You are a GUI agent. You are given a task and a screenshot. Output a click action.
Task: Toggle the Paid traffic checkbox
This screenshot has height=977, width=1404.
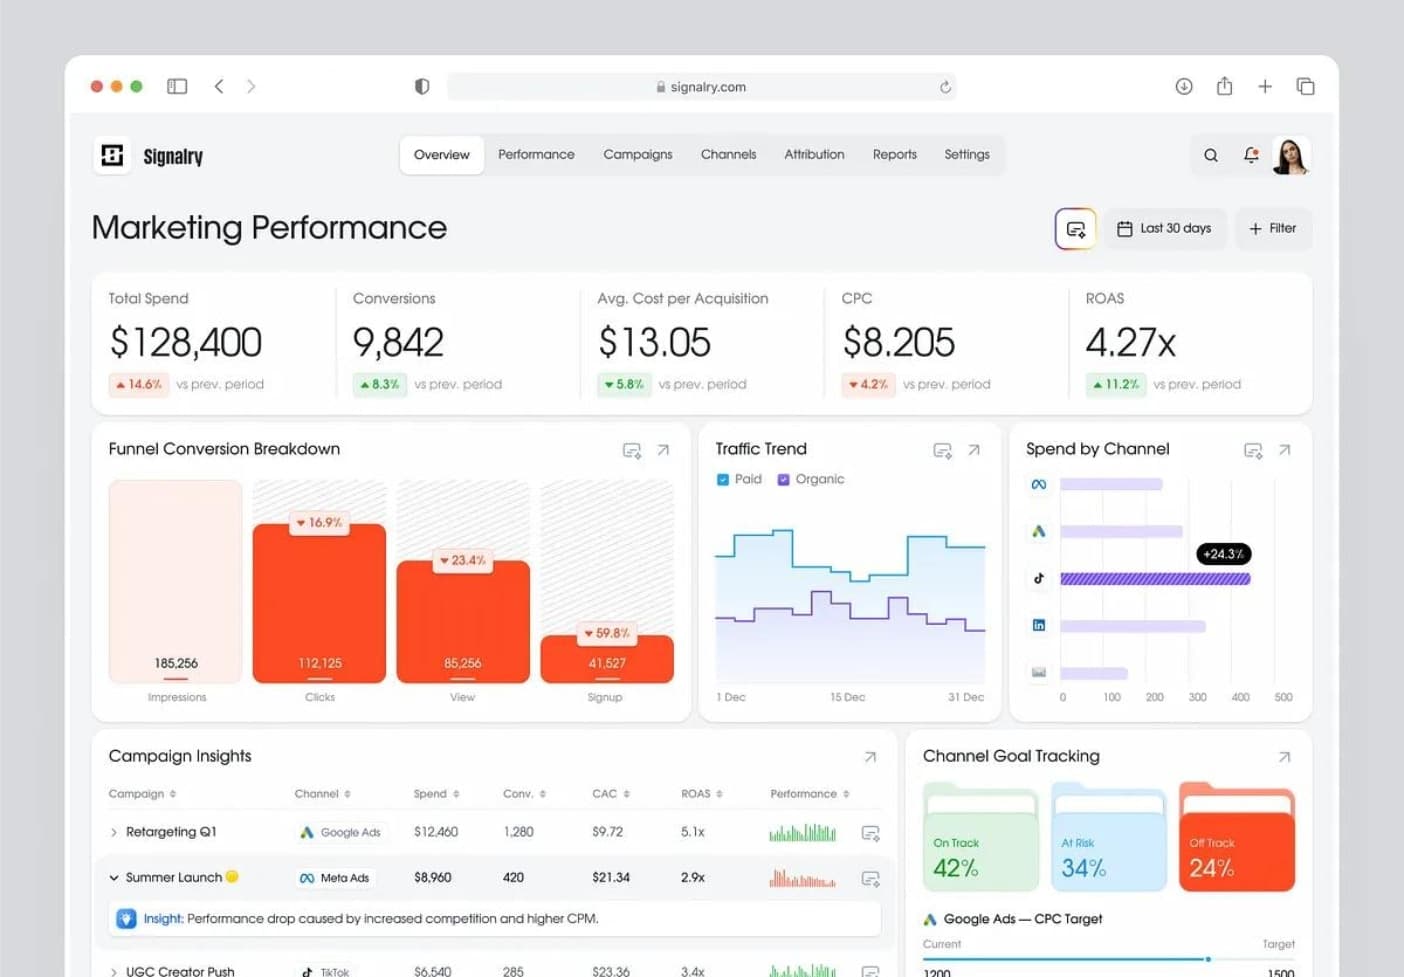723,480
